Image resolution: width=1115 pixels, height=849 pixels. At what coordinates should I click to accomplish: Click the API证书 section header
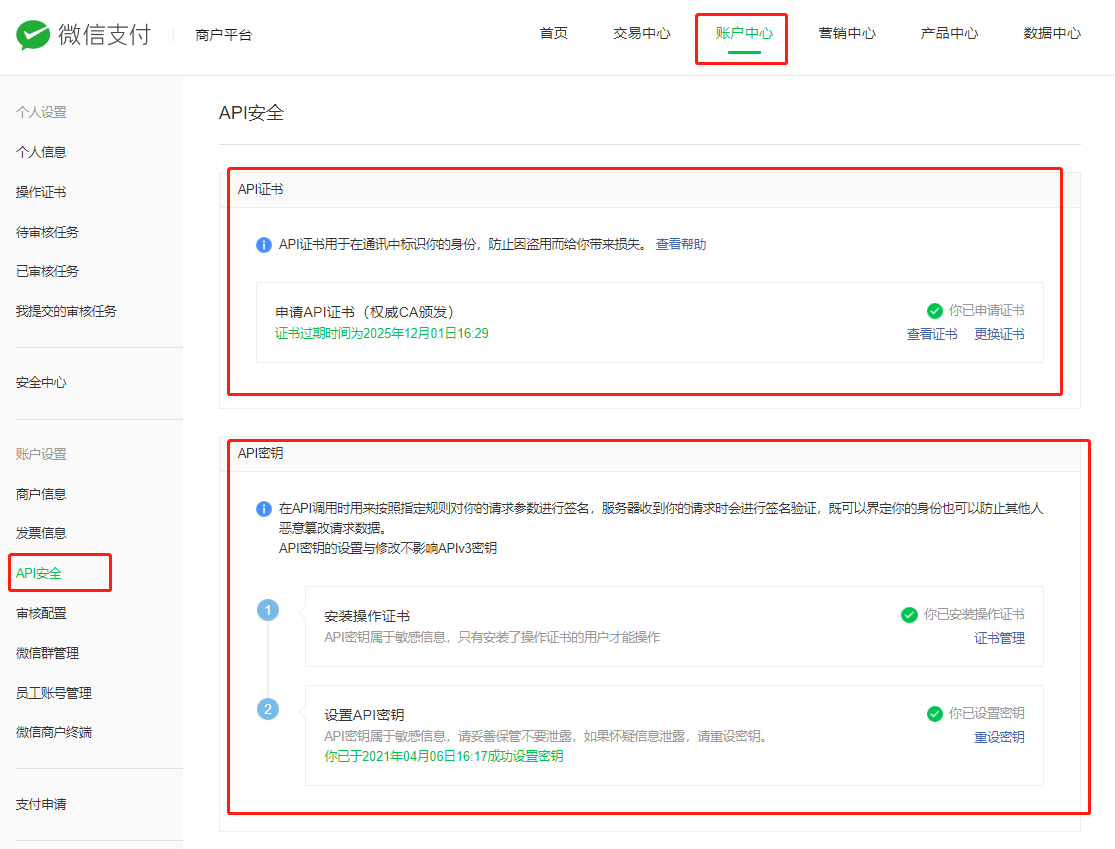(x=260, y=189)
